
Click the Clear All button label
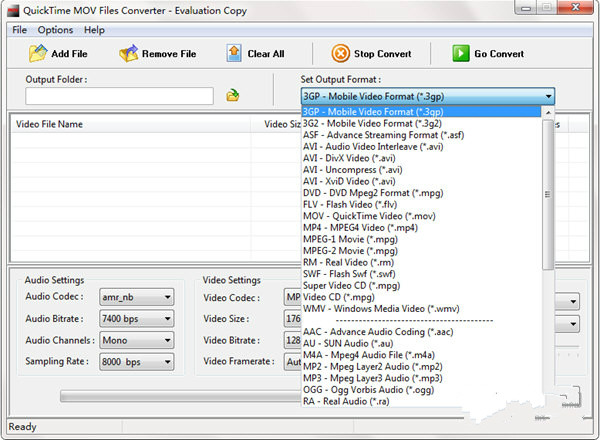tap(266, 54)
